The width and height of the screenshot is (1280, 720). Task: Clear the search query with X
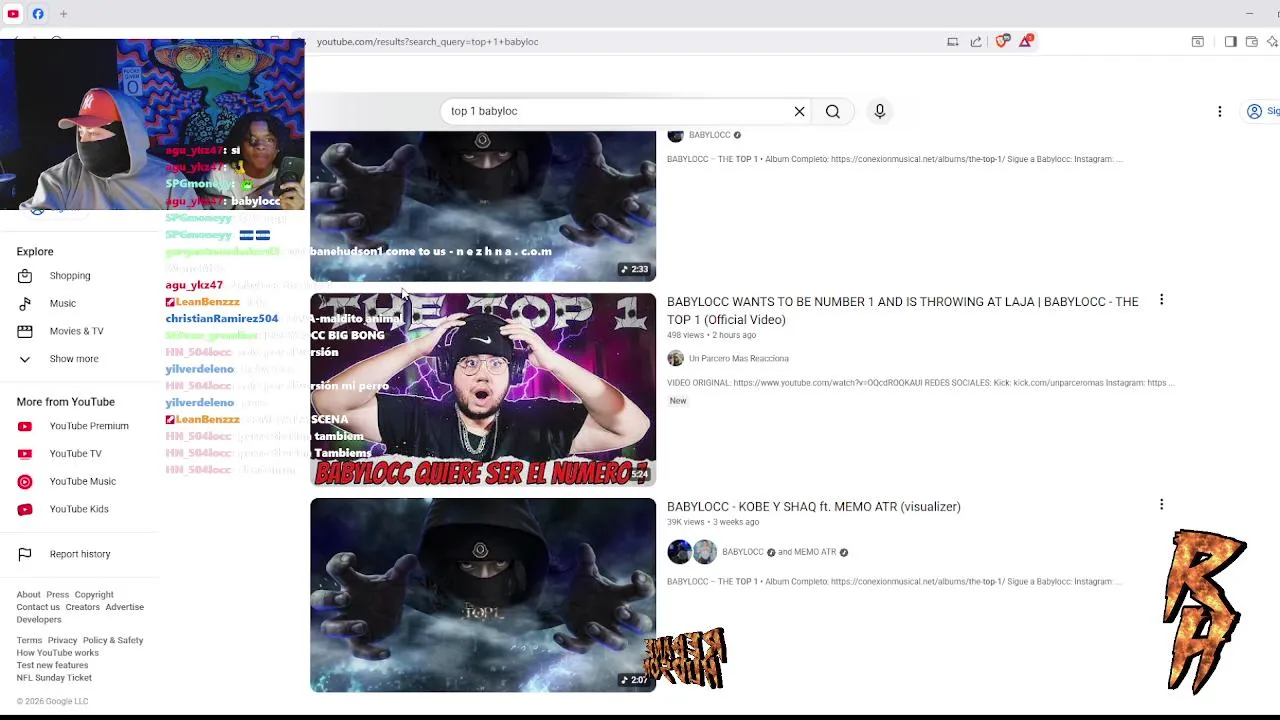[x=799, y=111]
